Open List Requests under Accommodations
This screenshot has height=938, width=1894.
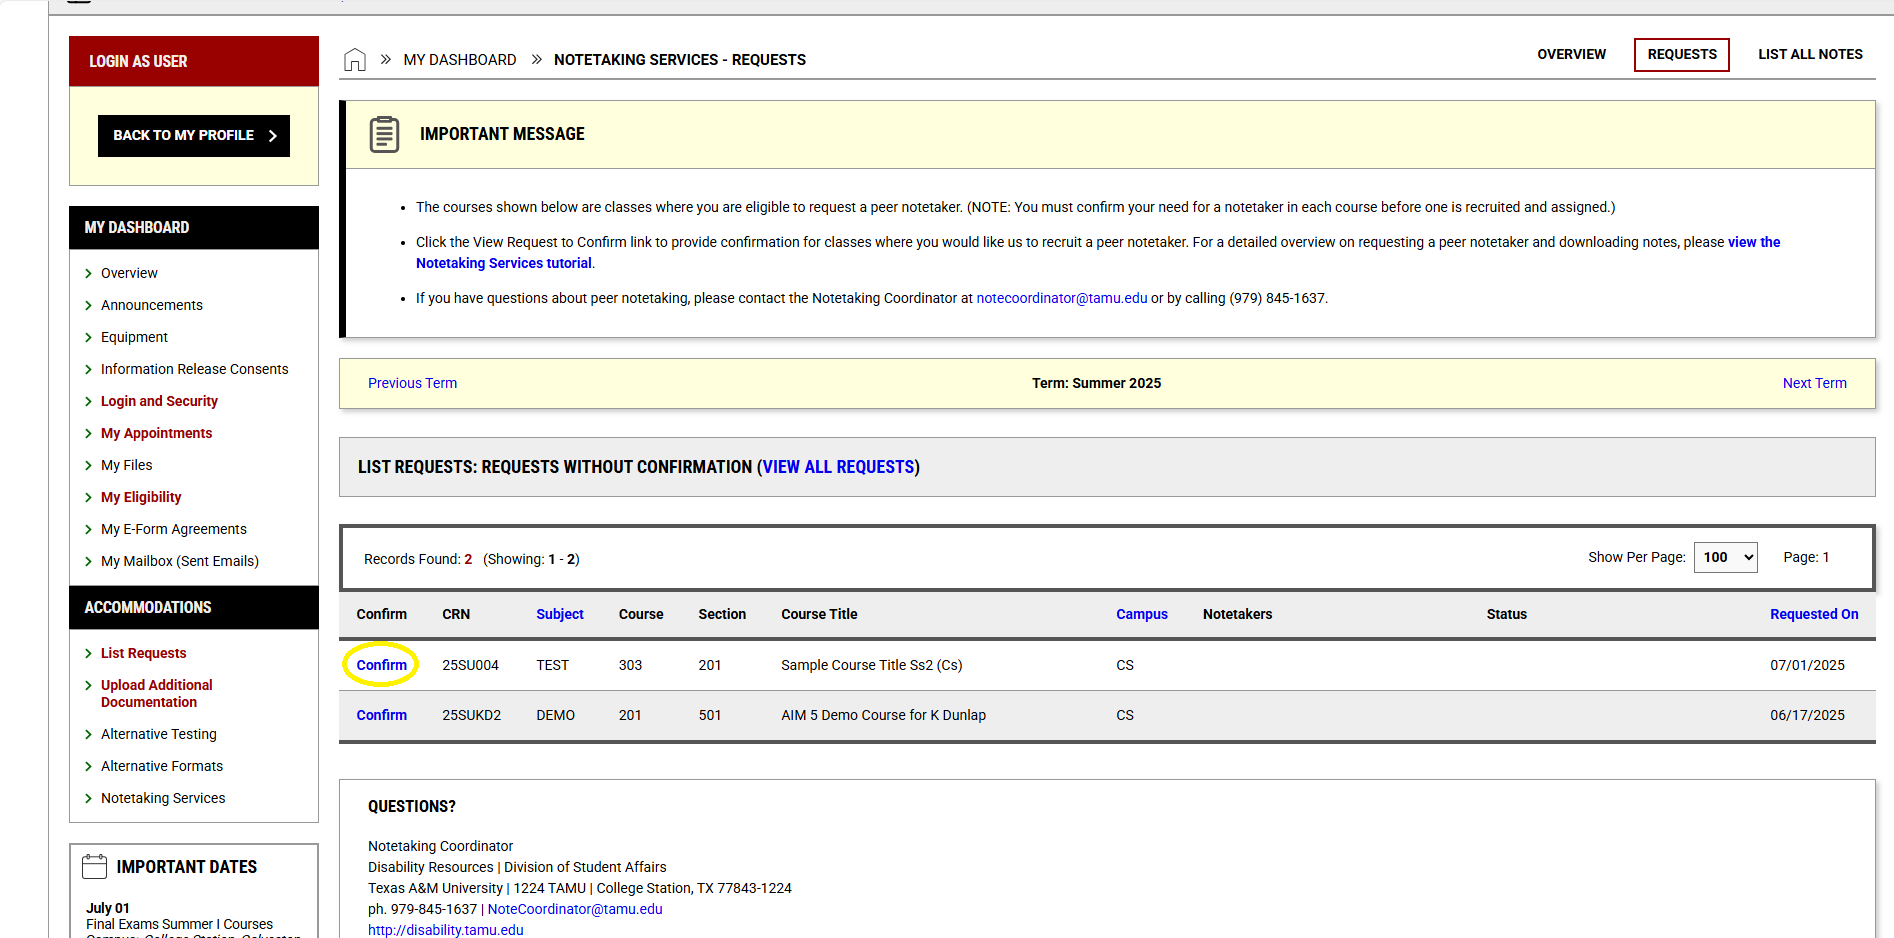143,653
